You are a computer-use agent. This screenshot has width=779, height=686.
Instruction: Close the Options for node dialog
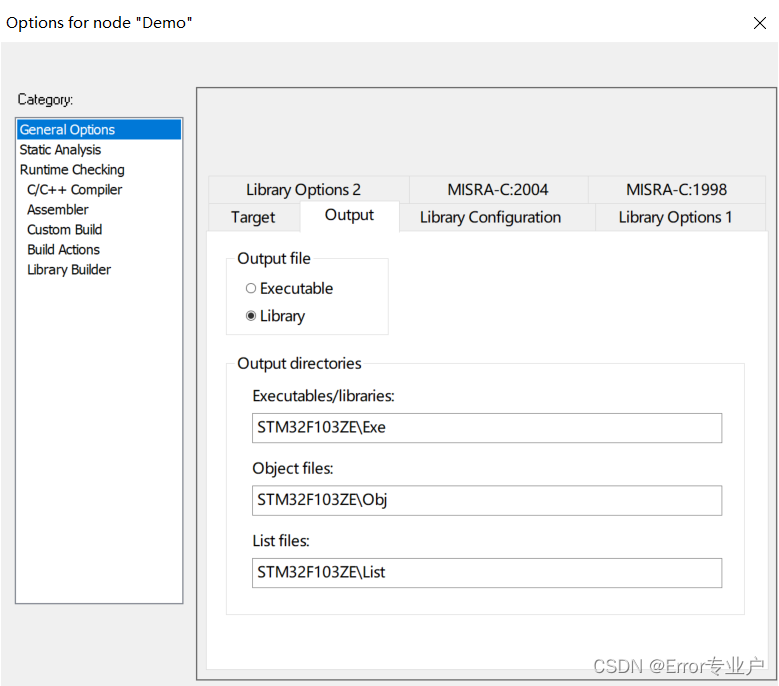click(759, 23)
